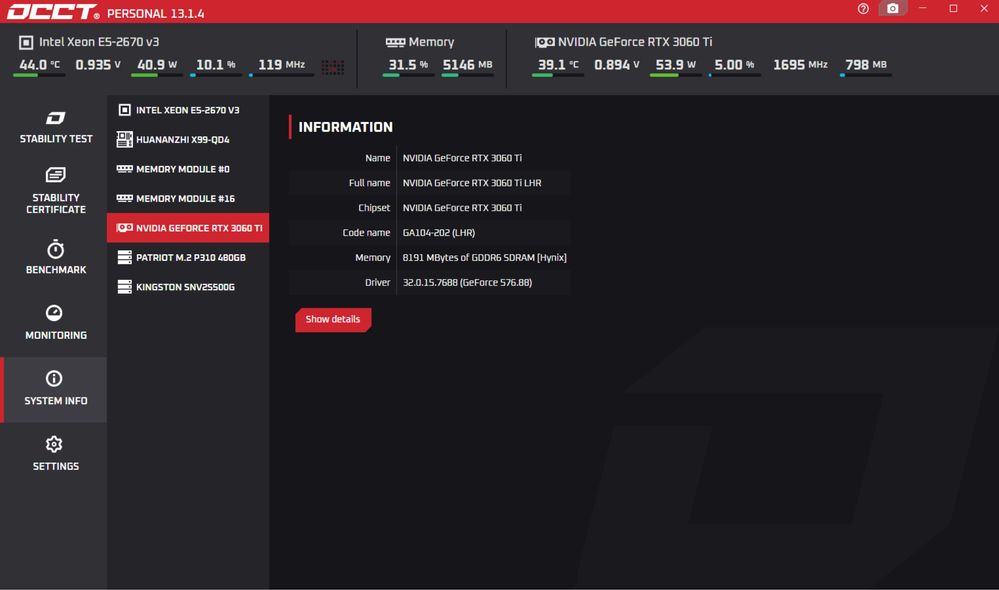Select NVIDIA GeForce RTX 3060 Ti device entry
Viewport: 999px width, 590px height.
pos(188,227)
